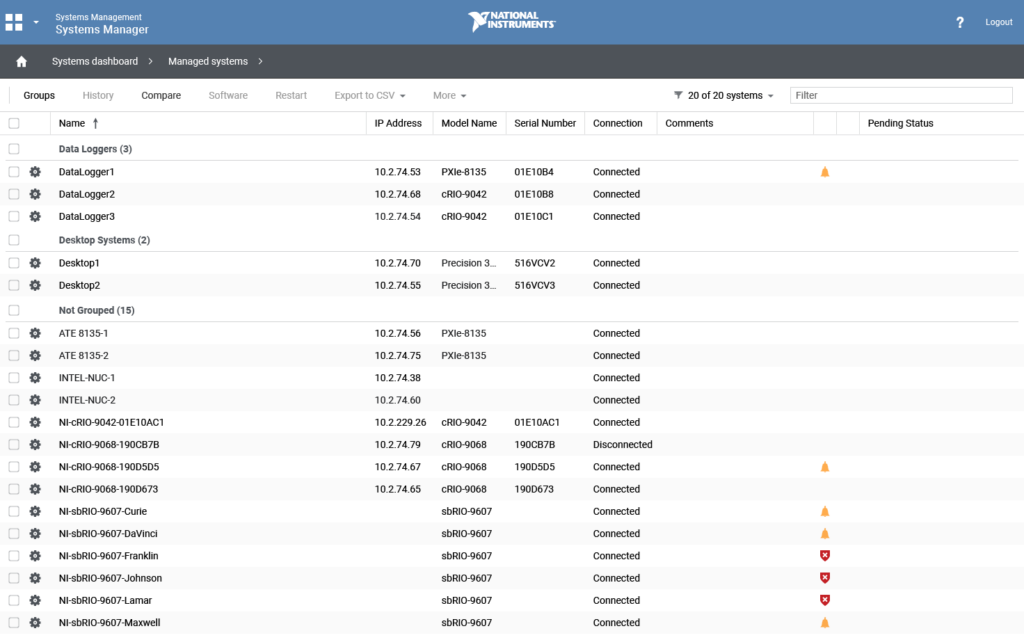
Task: Collapse the Not Grouped (15) group
Action: [x=97, y=310]
